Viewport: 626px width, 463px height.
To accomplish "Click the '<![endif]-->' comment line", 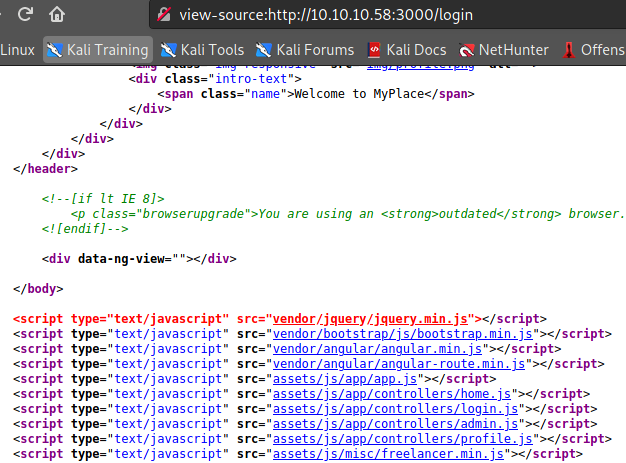I will click(85, 229).
